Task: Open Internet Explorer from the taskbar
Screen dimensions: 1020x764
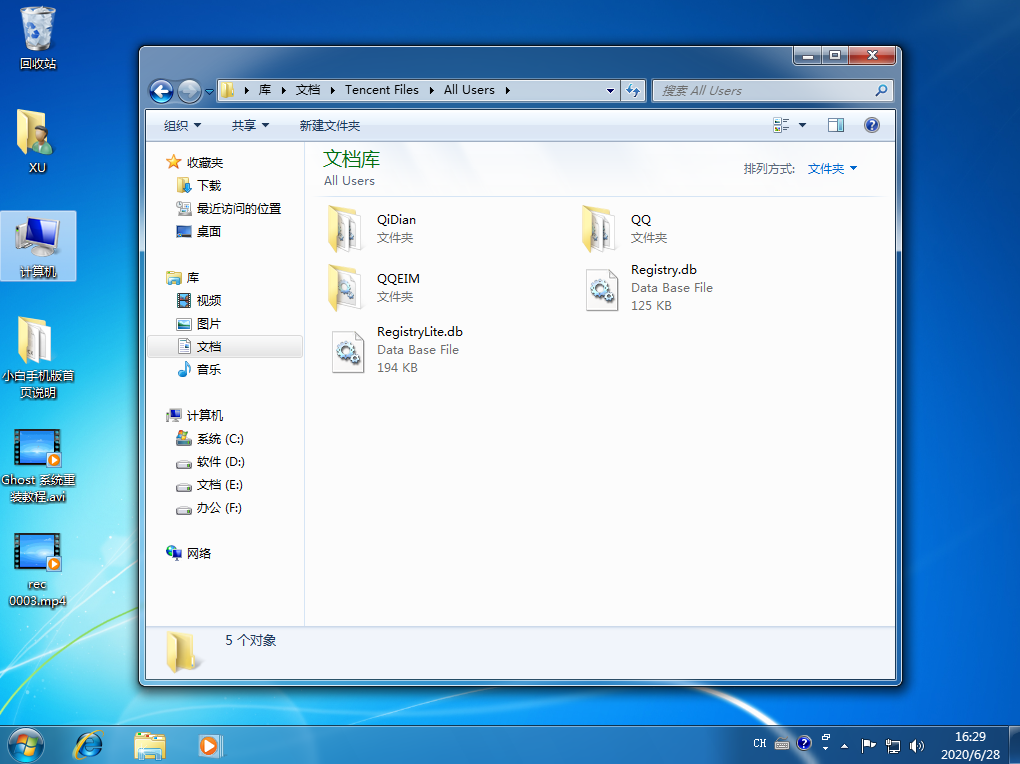Action: [89, 745]
